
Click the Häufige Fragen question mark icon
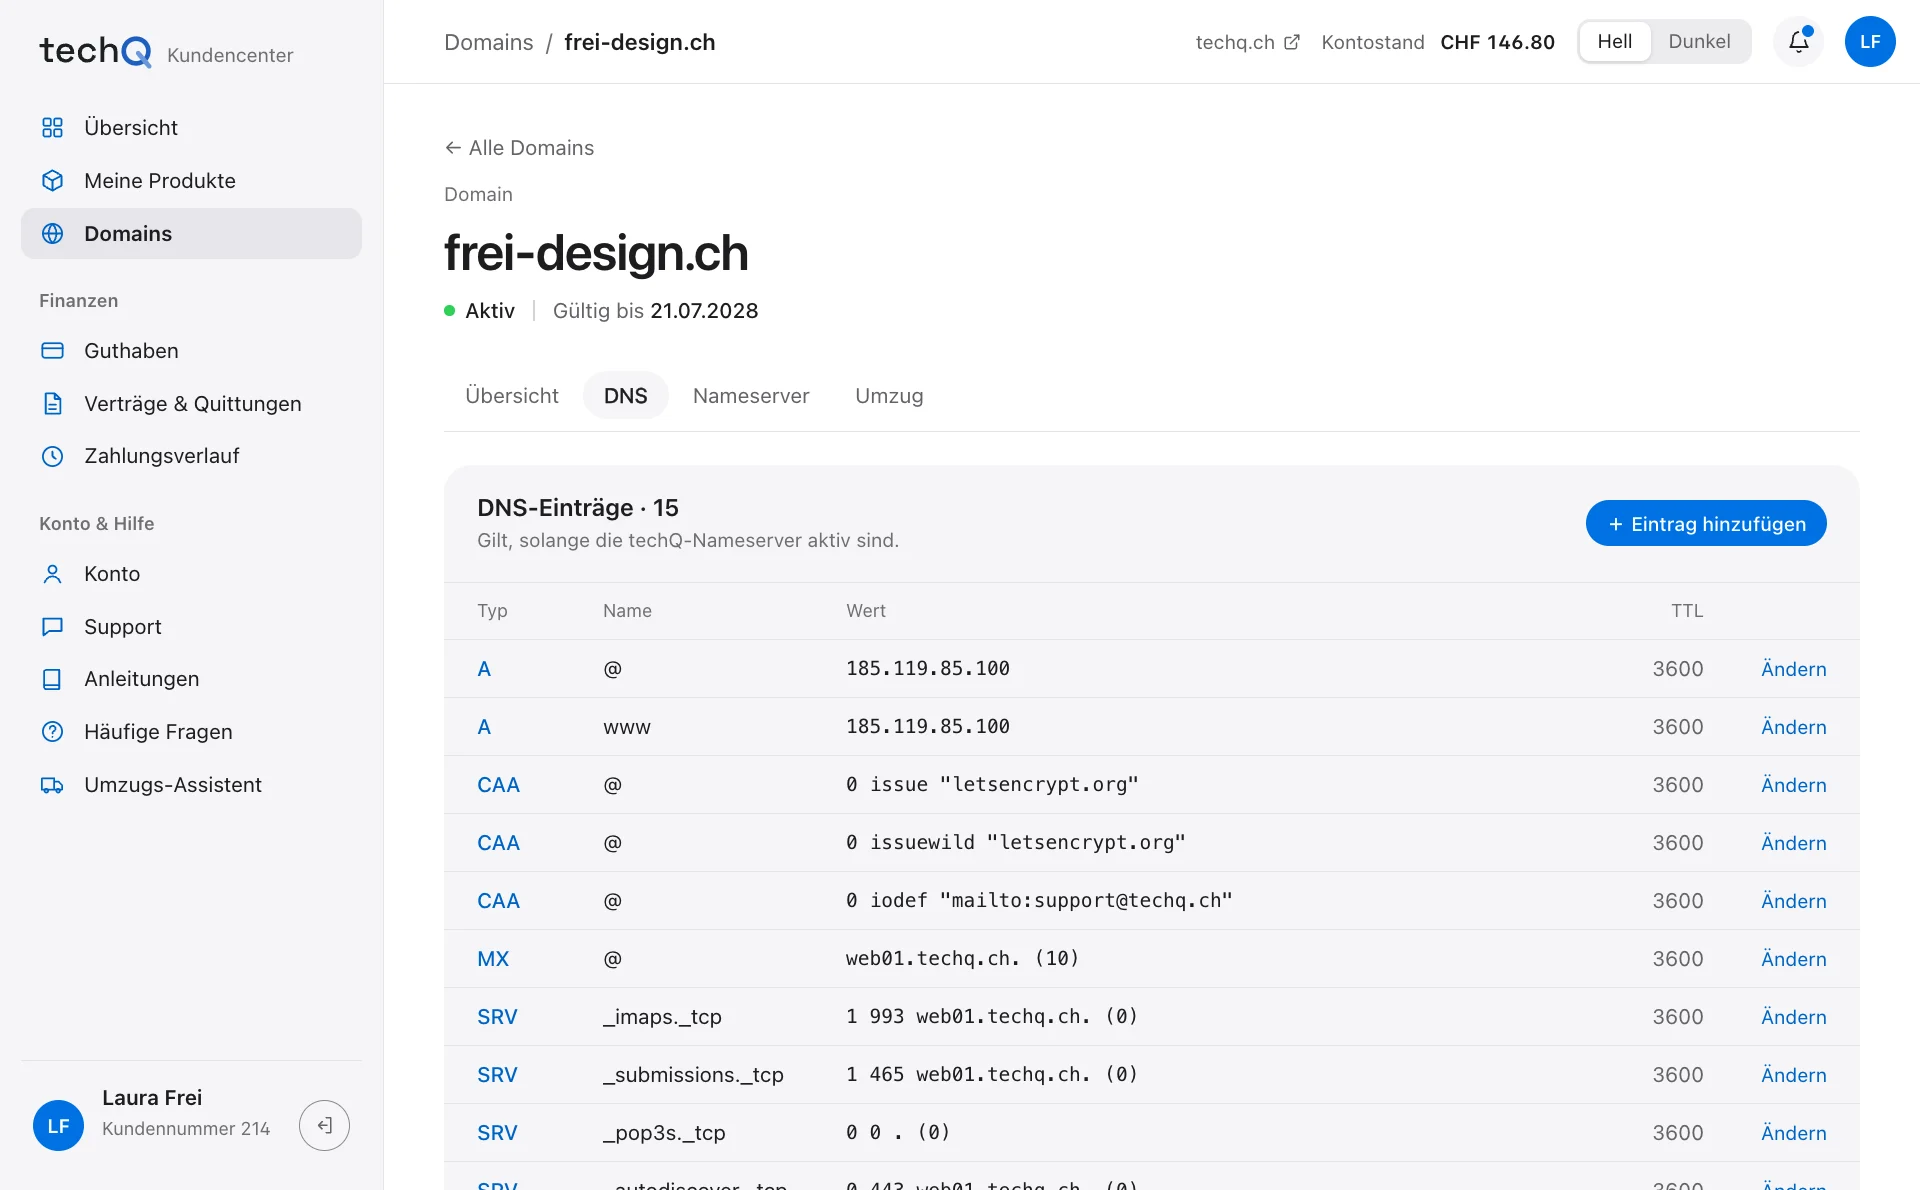(x=52, y=732)
